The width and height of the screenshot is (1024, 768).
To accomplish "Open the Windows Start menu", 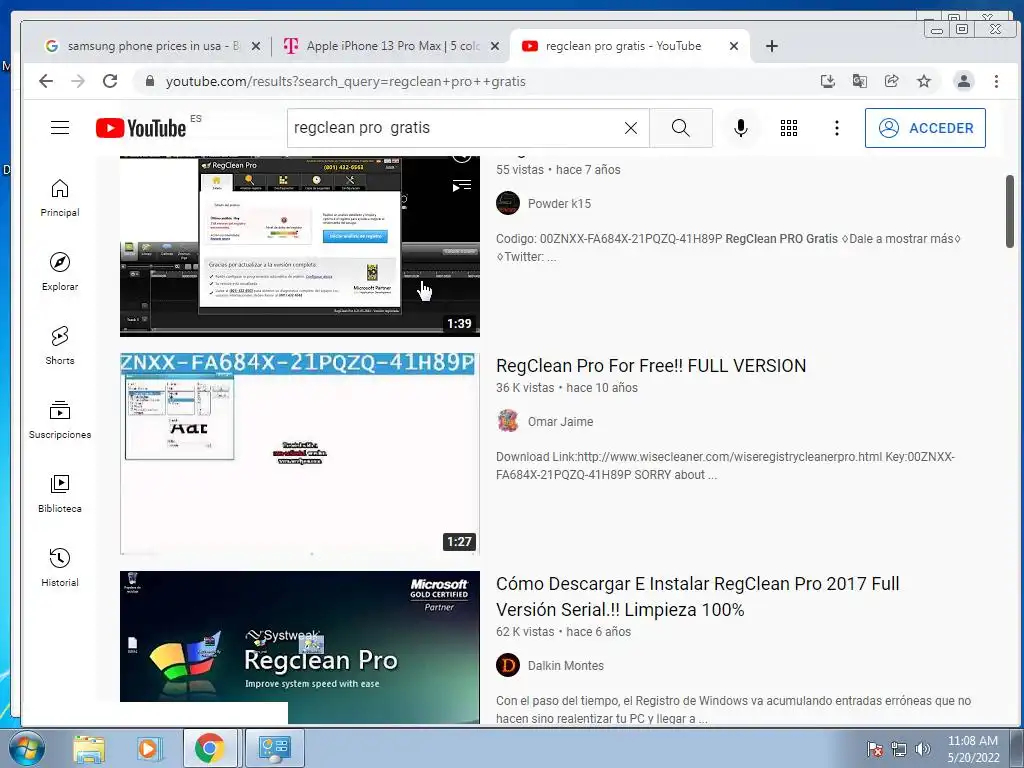I will [26, 748].
